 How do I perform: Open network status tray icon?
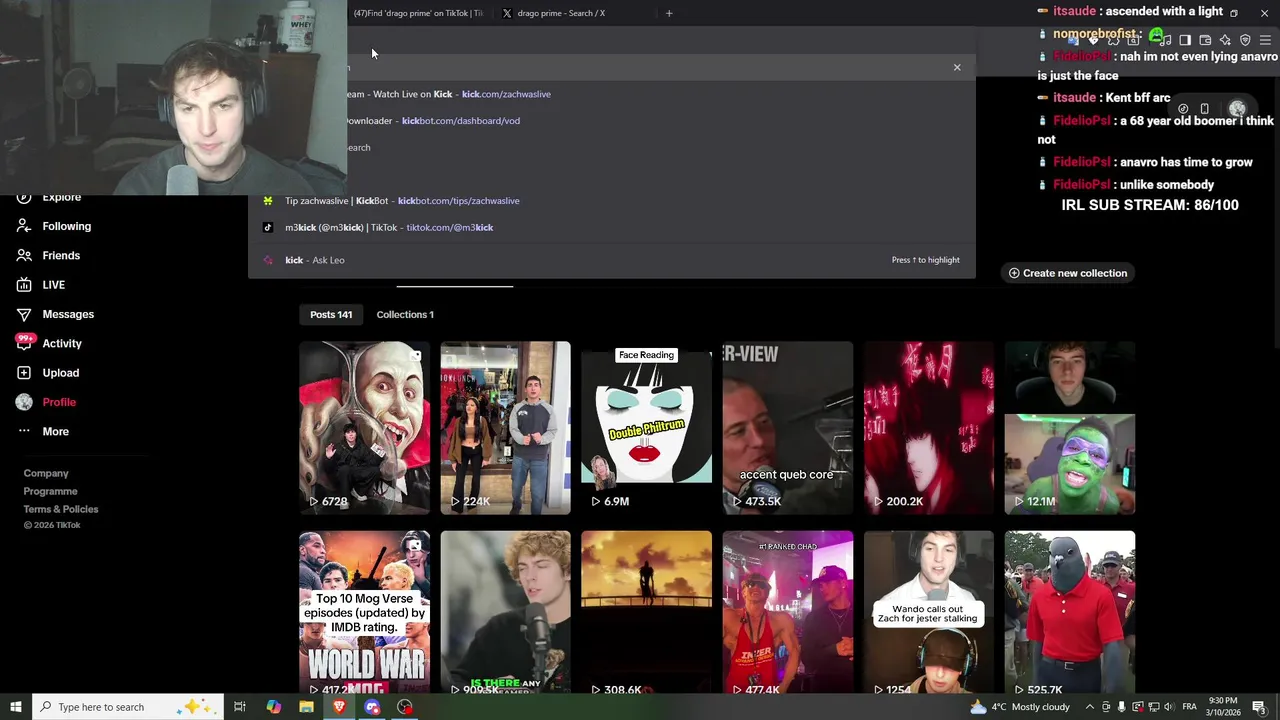point(1153,707)
